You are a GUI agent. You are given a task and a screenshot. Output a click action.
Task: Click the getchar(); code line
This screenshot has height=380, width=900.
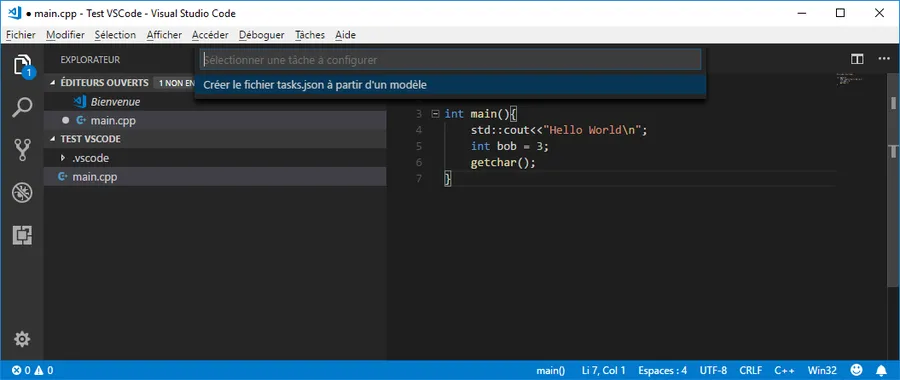(503, 162)
